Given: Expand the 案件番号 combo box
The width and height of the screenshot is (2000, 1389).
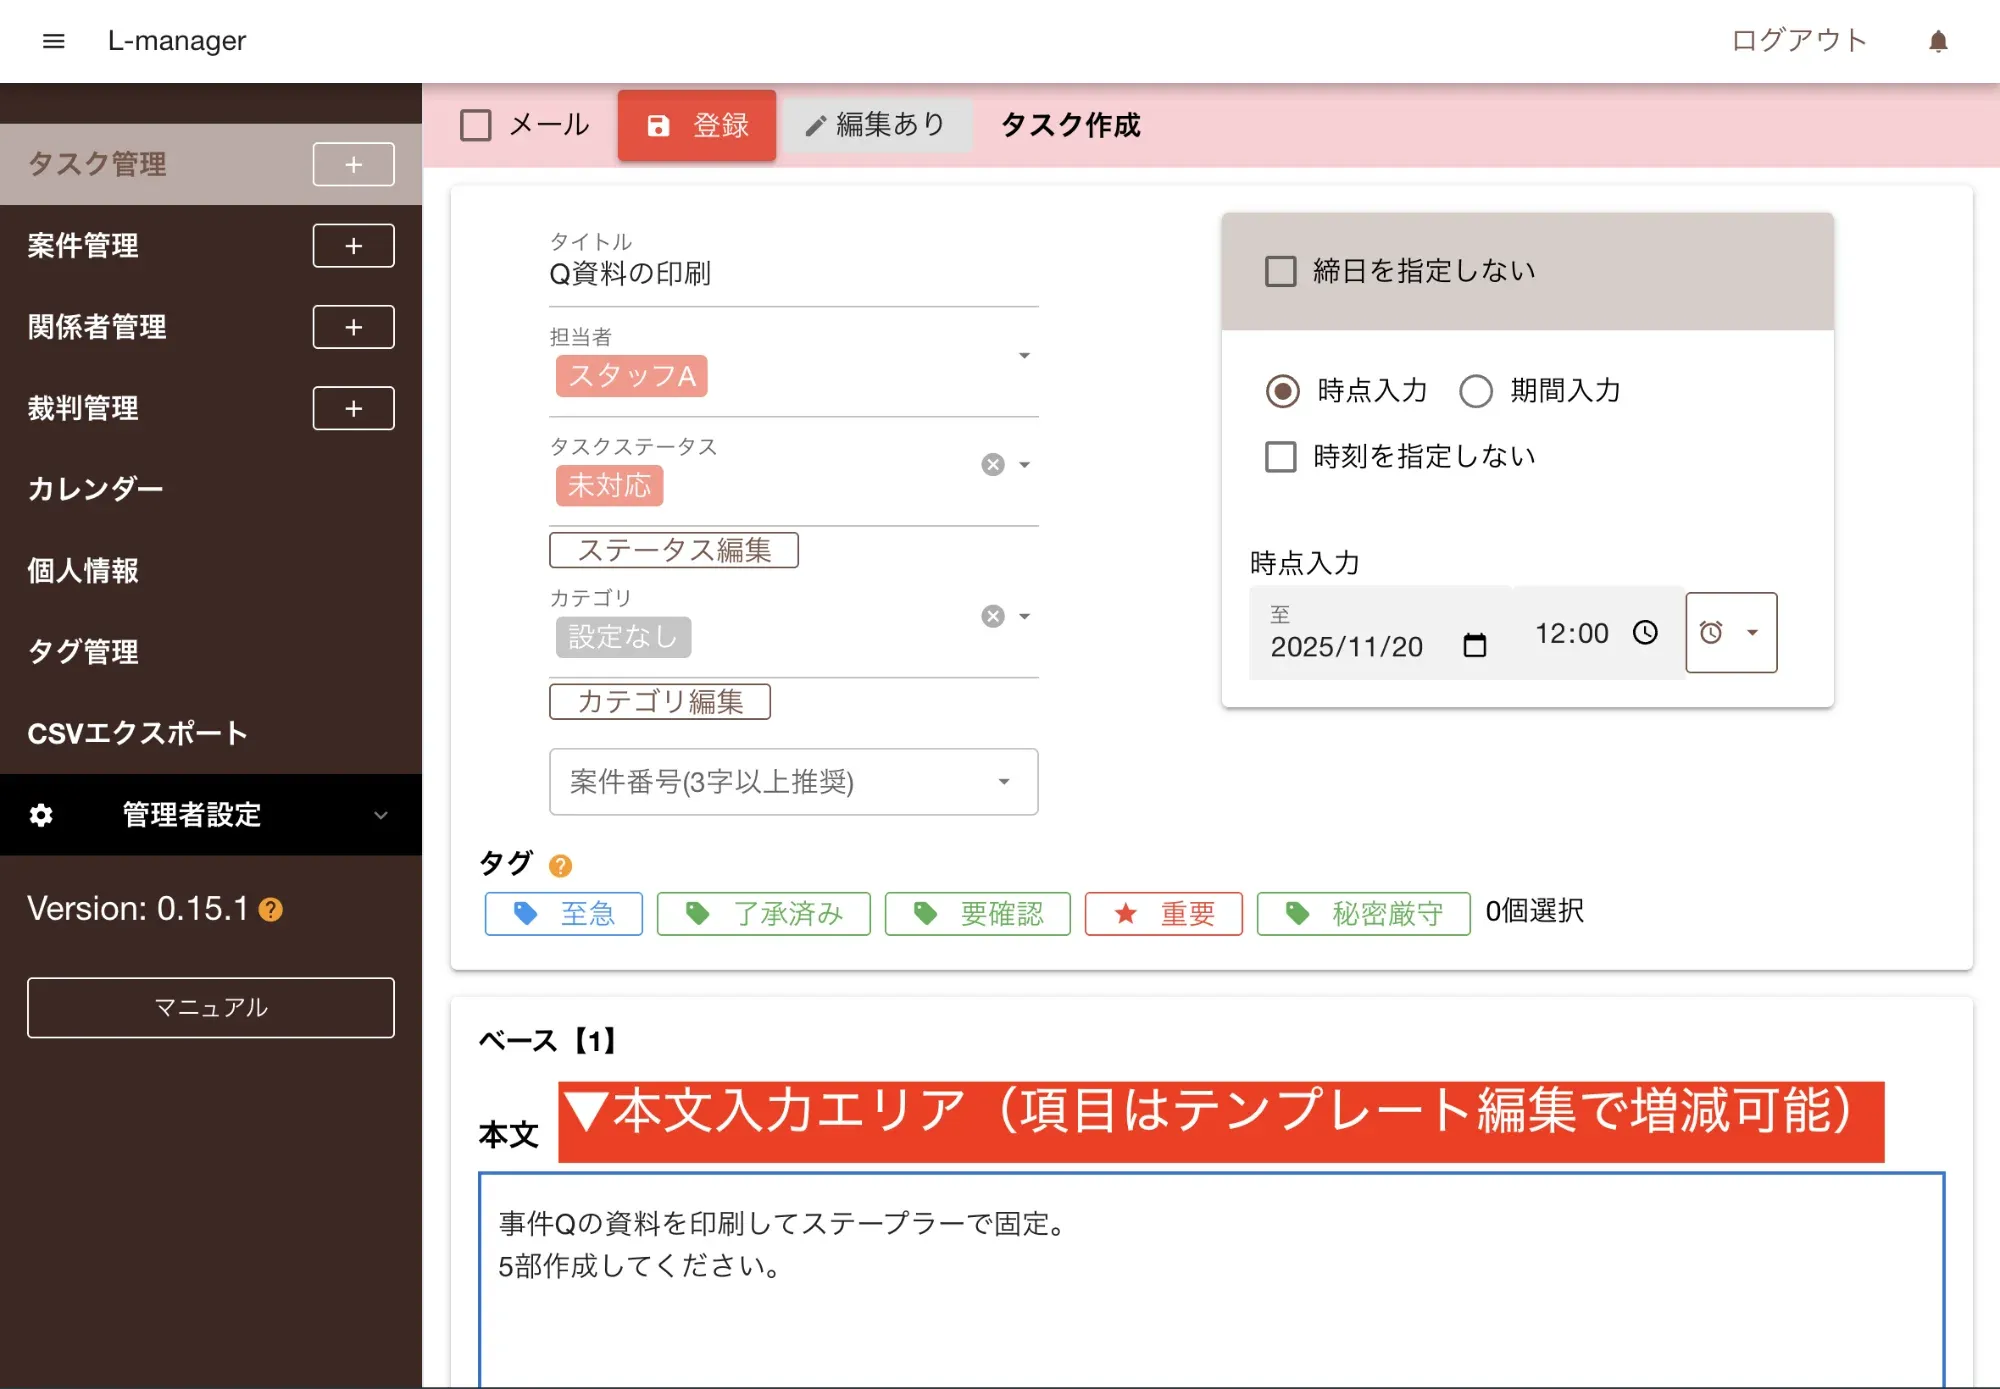Looking at the screenshot, I should [x=1003, y=782].
